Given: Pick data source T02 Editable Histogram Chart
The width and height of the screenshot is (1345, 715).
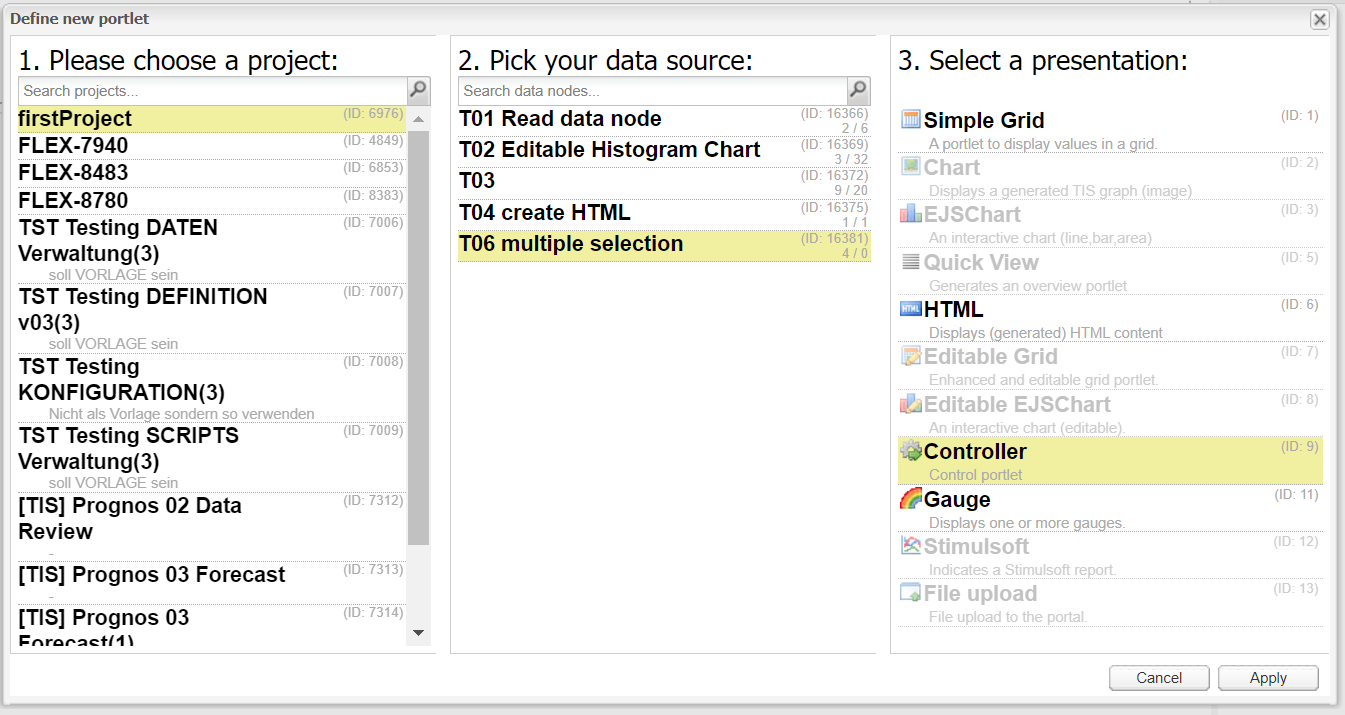Looking at the screenshot, I should [664, 150].
